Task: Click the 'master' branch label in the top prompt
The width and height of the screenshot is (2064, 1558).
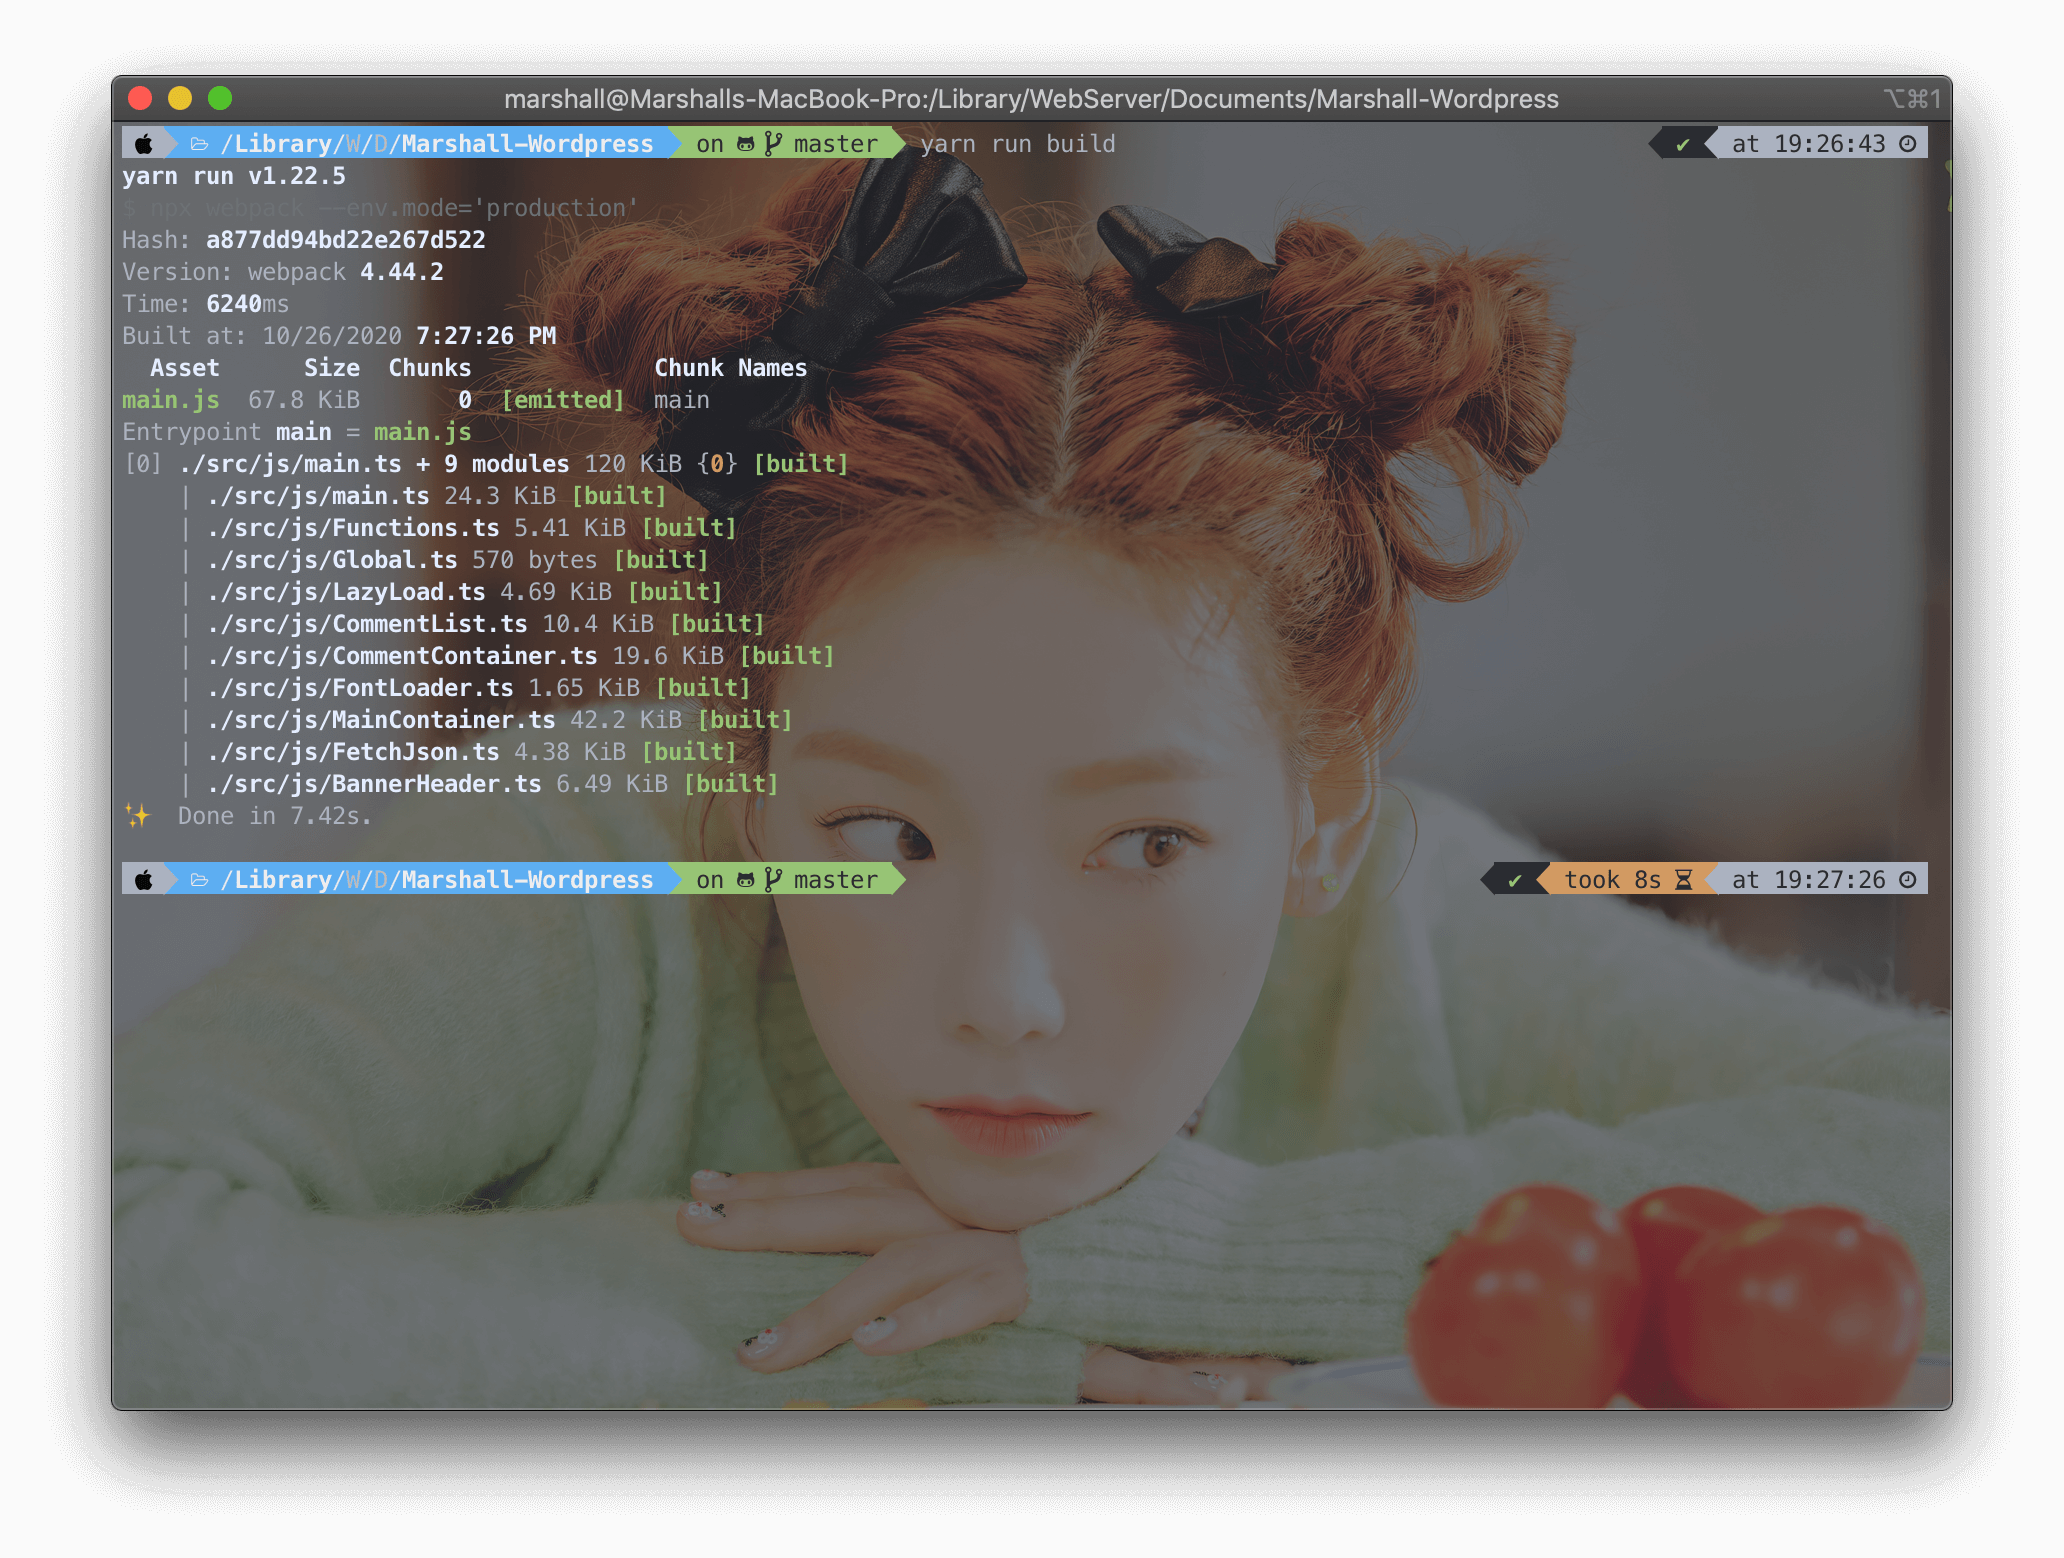Action: [836, 144]
